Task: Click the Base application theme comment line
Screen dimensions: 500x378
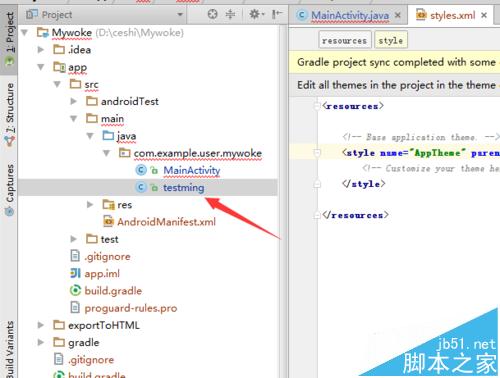Action: (x=421, y=137)
